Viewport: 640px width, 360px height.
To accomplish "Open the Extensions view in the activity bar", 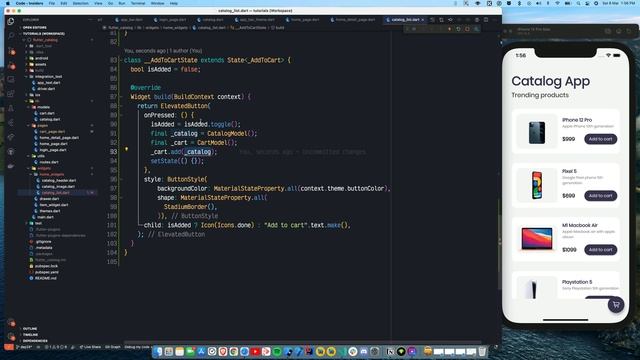I will point(11,94).
